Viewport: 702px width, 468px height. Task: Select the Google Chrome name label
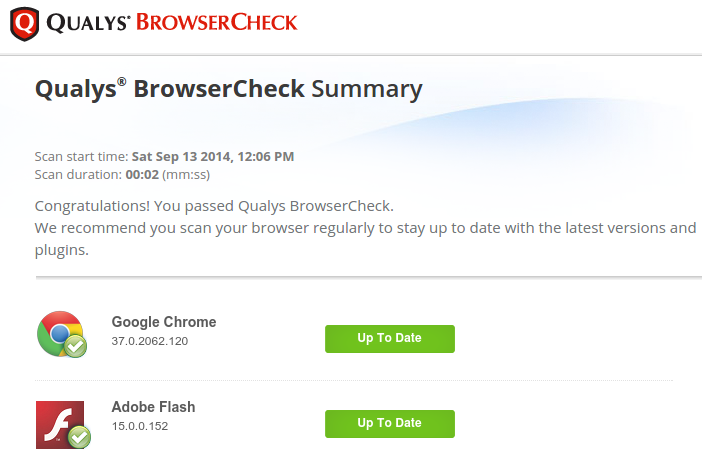click(164, 322)
